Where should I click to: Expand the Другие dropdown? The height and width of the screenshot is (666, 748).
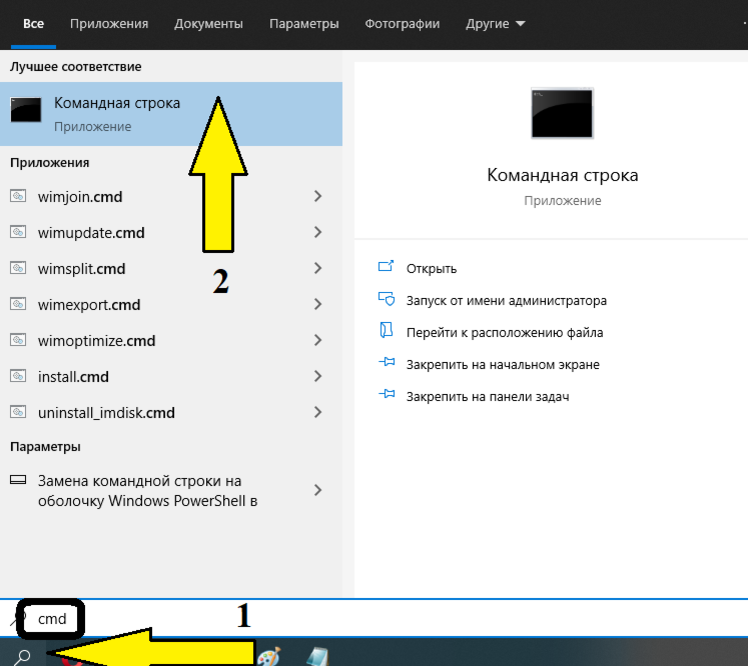[x=495, y=24]
